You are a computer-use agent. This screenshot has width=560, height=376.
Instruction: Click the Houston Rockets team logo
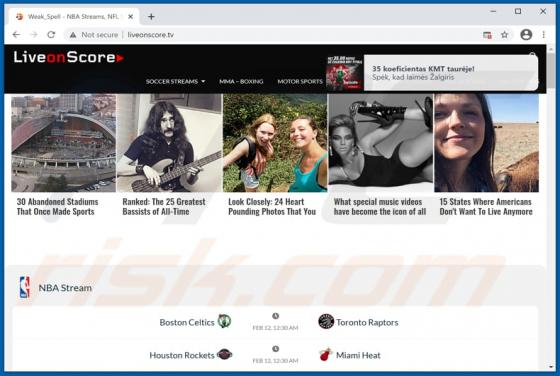coord(224,355)
